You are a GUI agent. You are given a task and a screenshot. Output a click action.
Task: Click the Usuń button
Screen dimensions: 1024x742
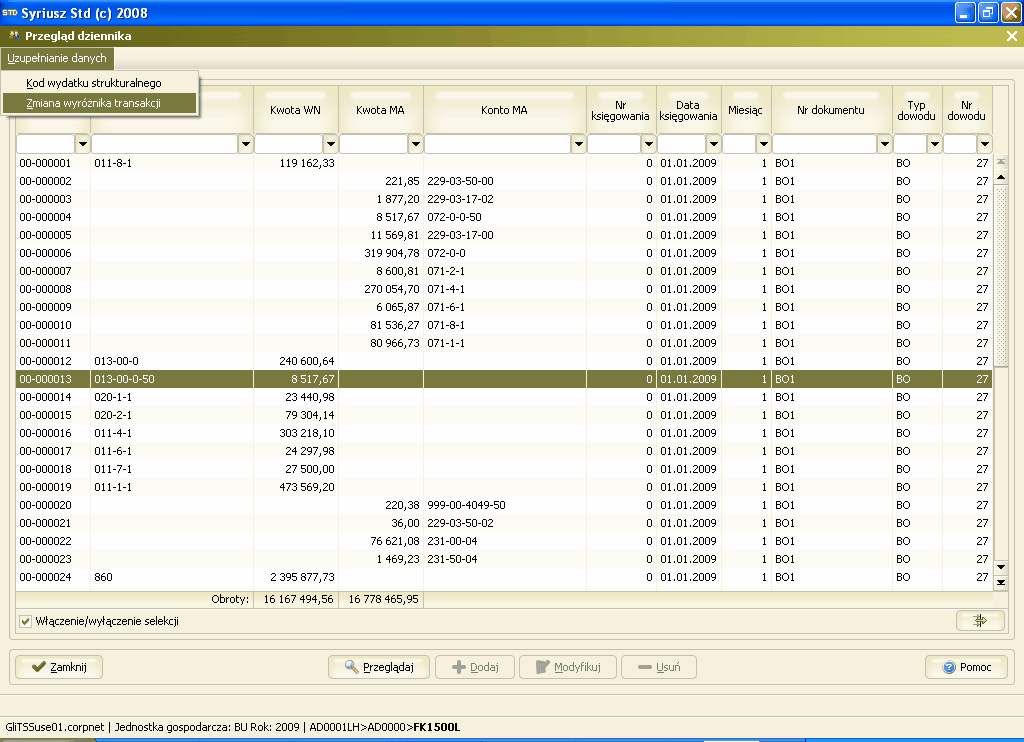(x=659, y=667)
